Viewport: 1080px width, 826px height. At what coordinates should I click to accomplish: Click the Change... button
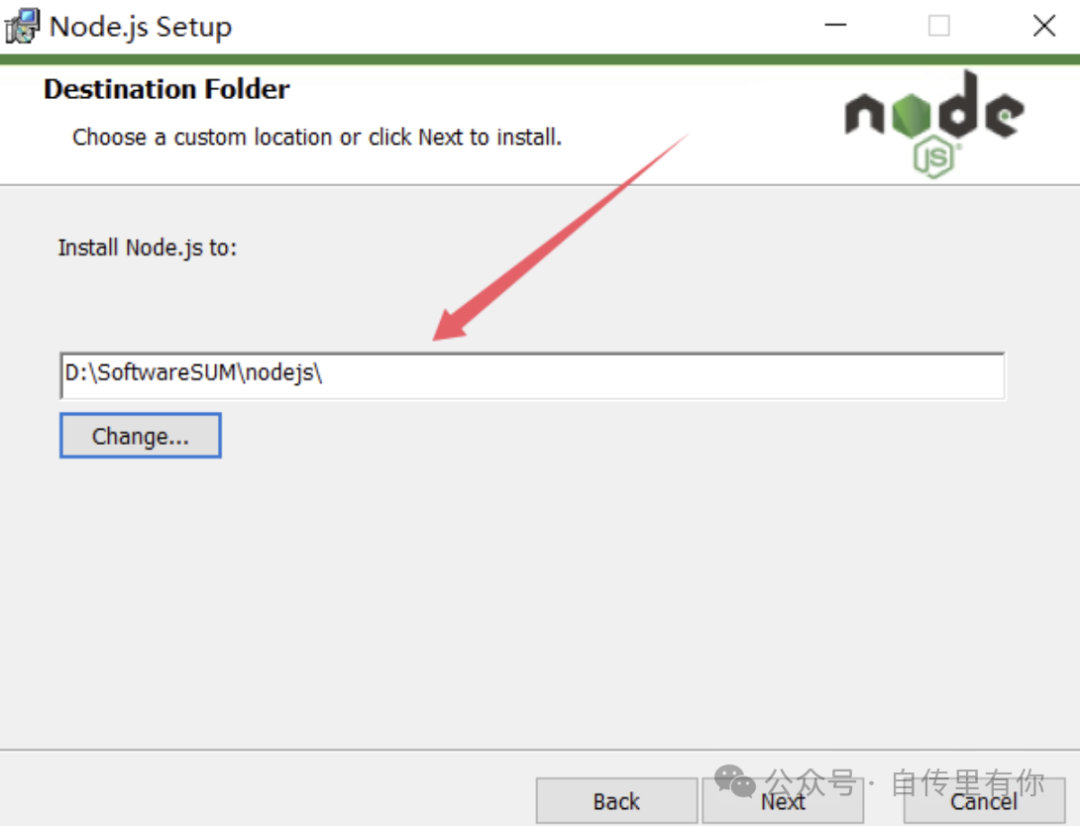141,435
